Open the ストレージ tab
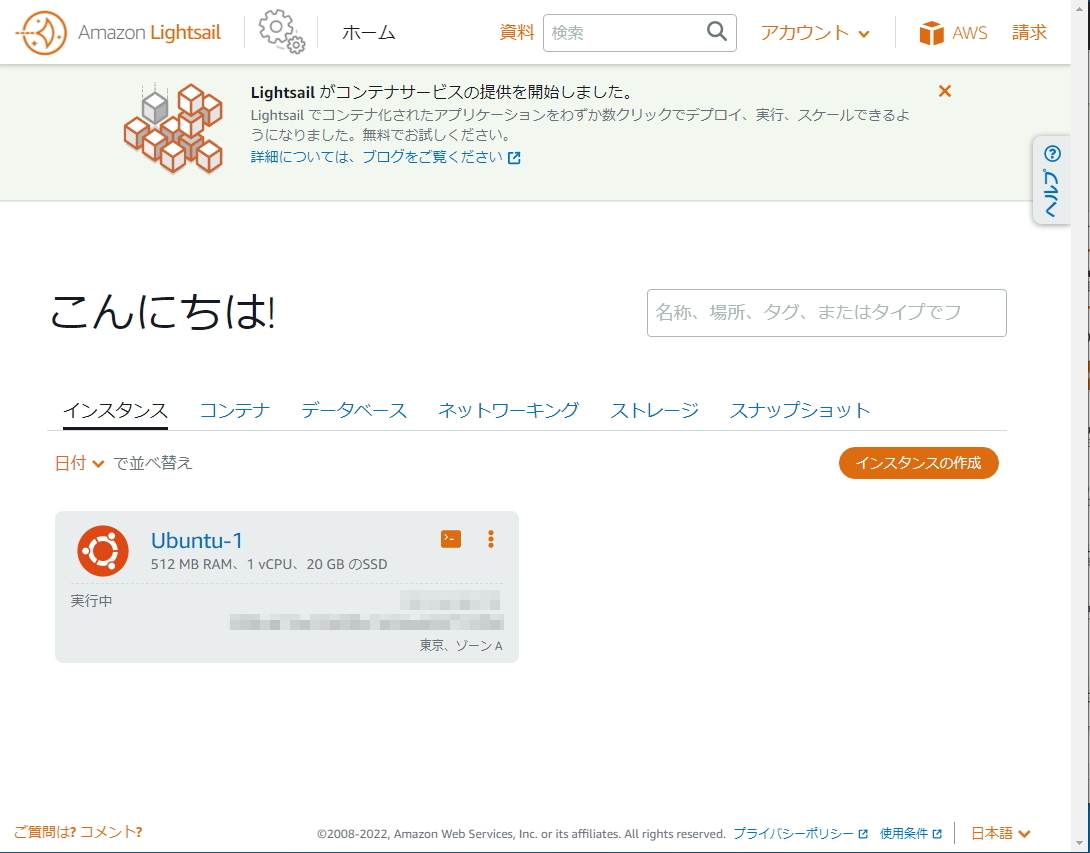 (x=654, y=410)
